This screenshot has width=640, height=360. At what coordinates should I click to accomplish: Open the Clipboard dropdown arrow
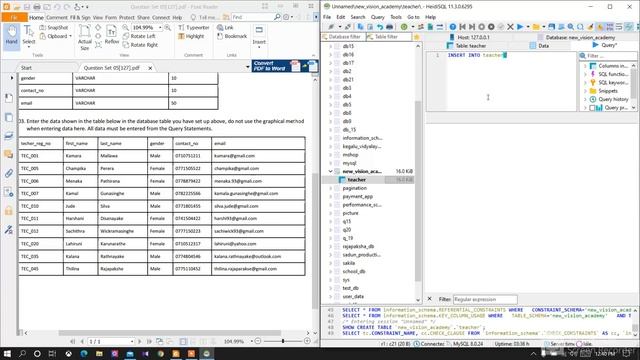pyautogui.click(x=70, y=36)
